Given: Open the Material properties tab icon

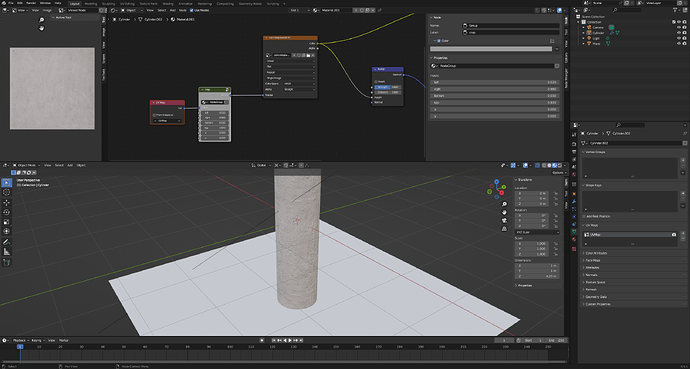Looking at the screenshot, I should click(574, 239).
